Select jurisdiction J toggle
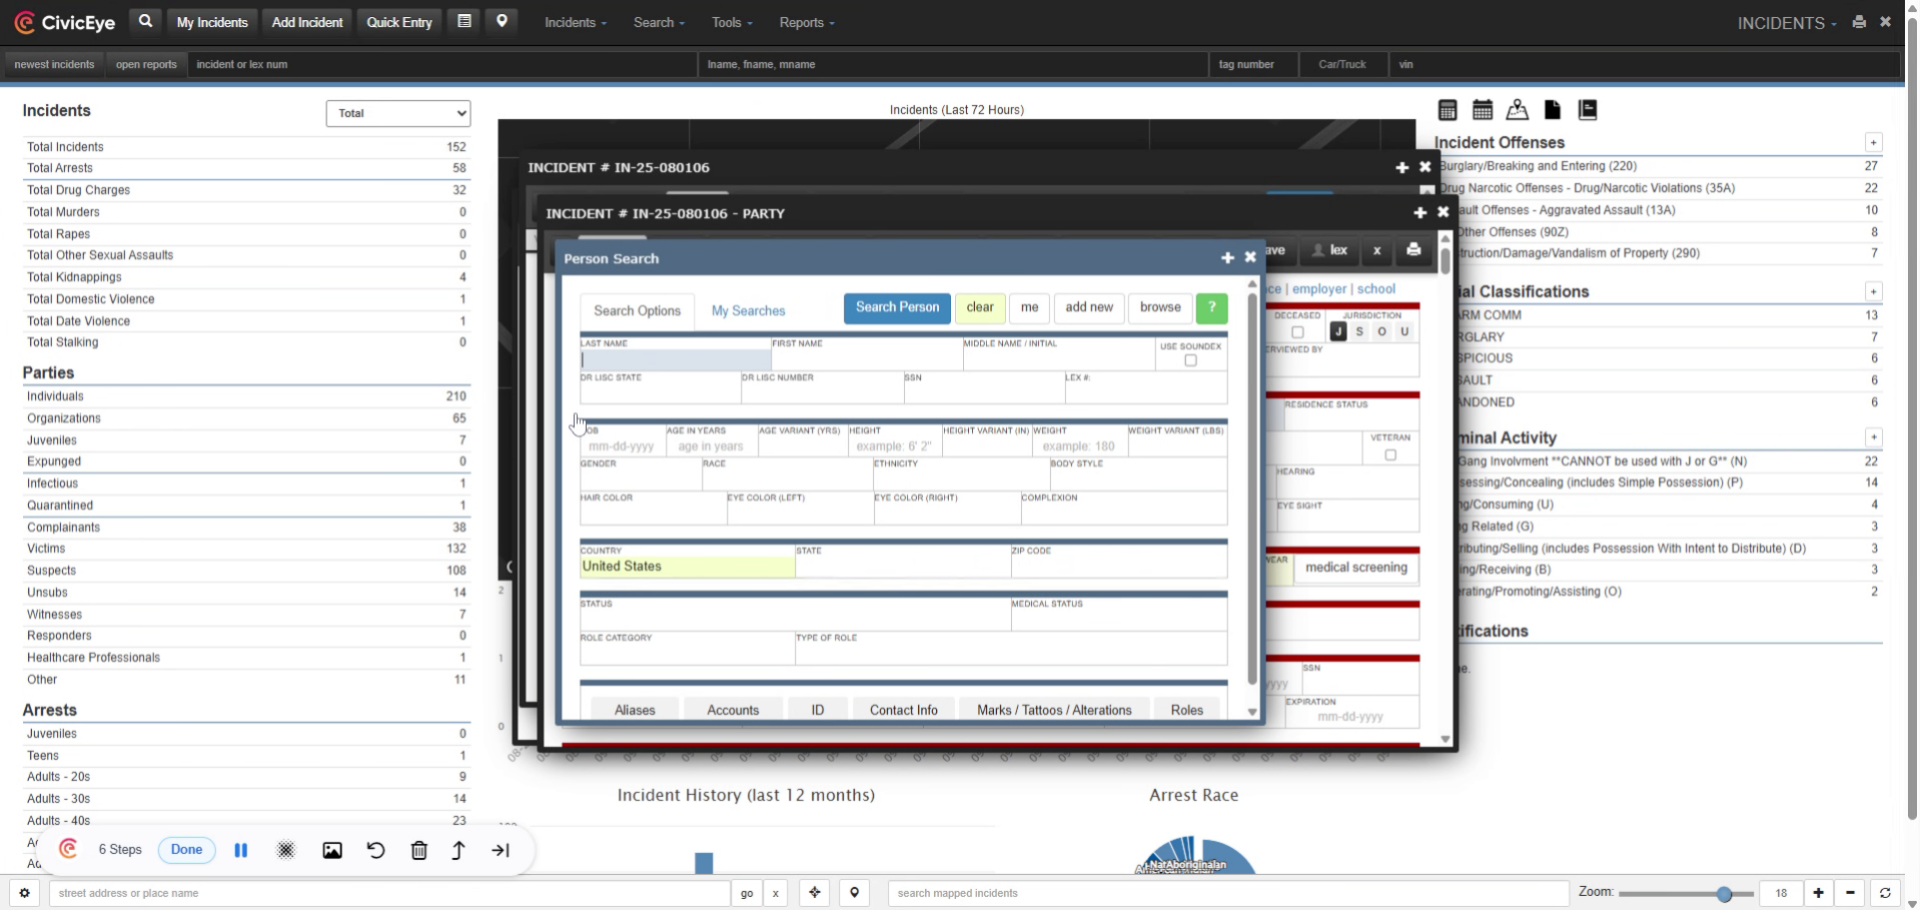Screen dimensions: 1920x910 click(x=1338, y=332)
